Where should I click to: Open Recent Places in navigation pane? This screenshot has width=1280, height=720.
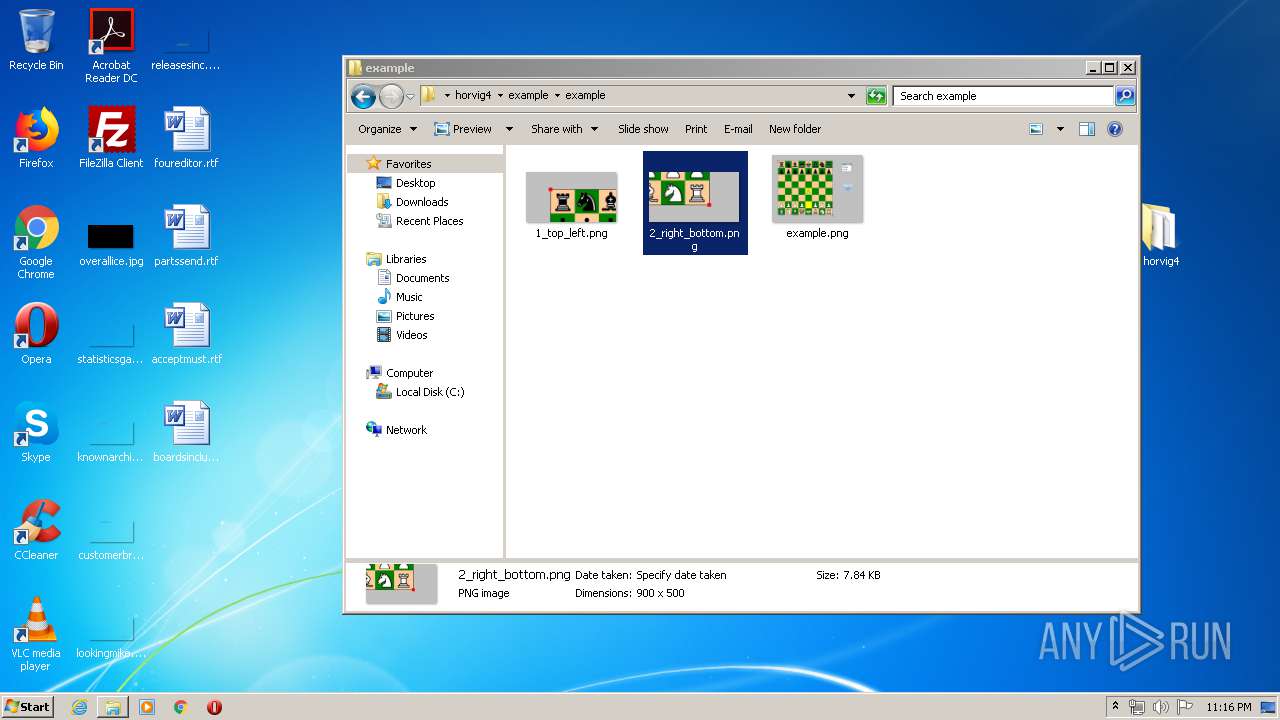coord(429,221)
